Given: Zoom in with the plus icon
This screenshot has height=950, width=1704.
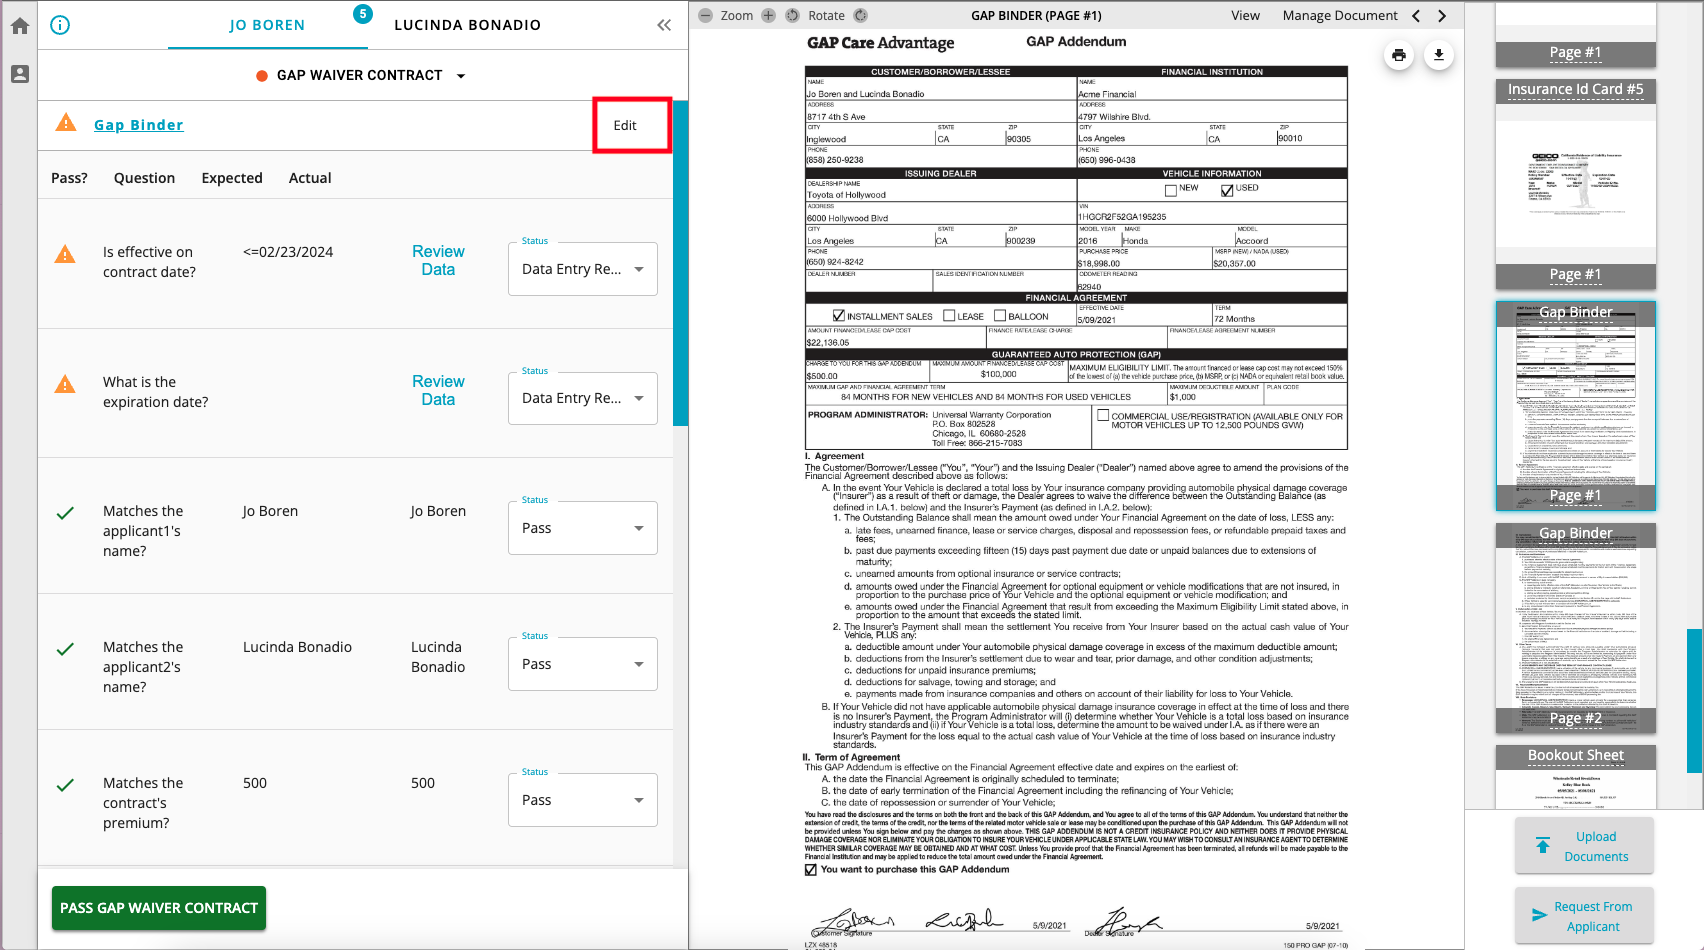Looking at the screenshot, I should [768, 15].
